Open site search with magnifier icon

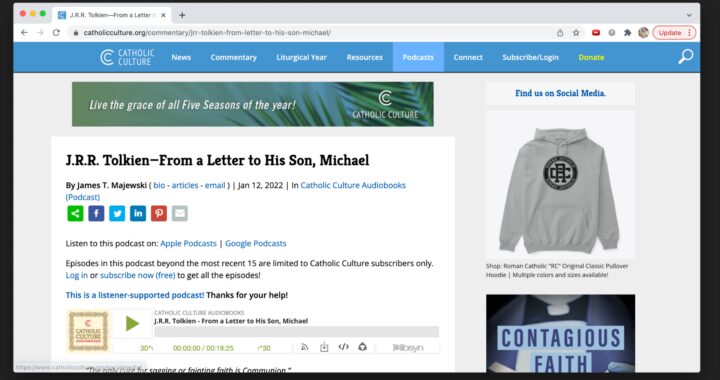tap(685, 57)
